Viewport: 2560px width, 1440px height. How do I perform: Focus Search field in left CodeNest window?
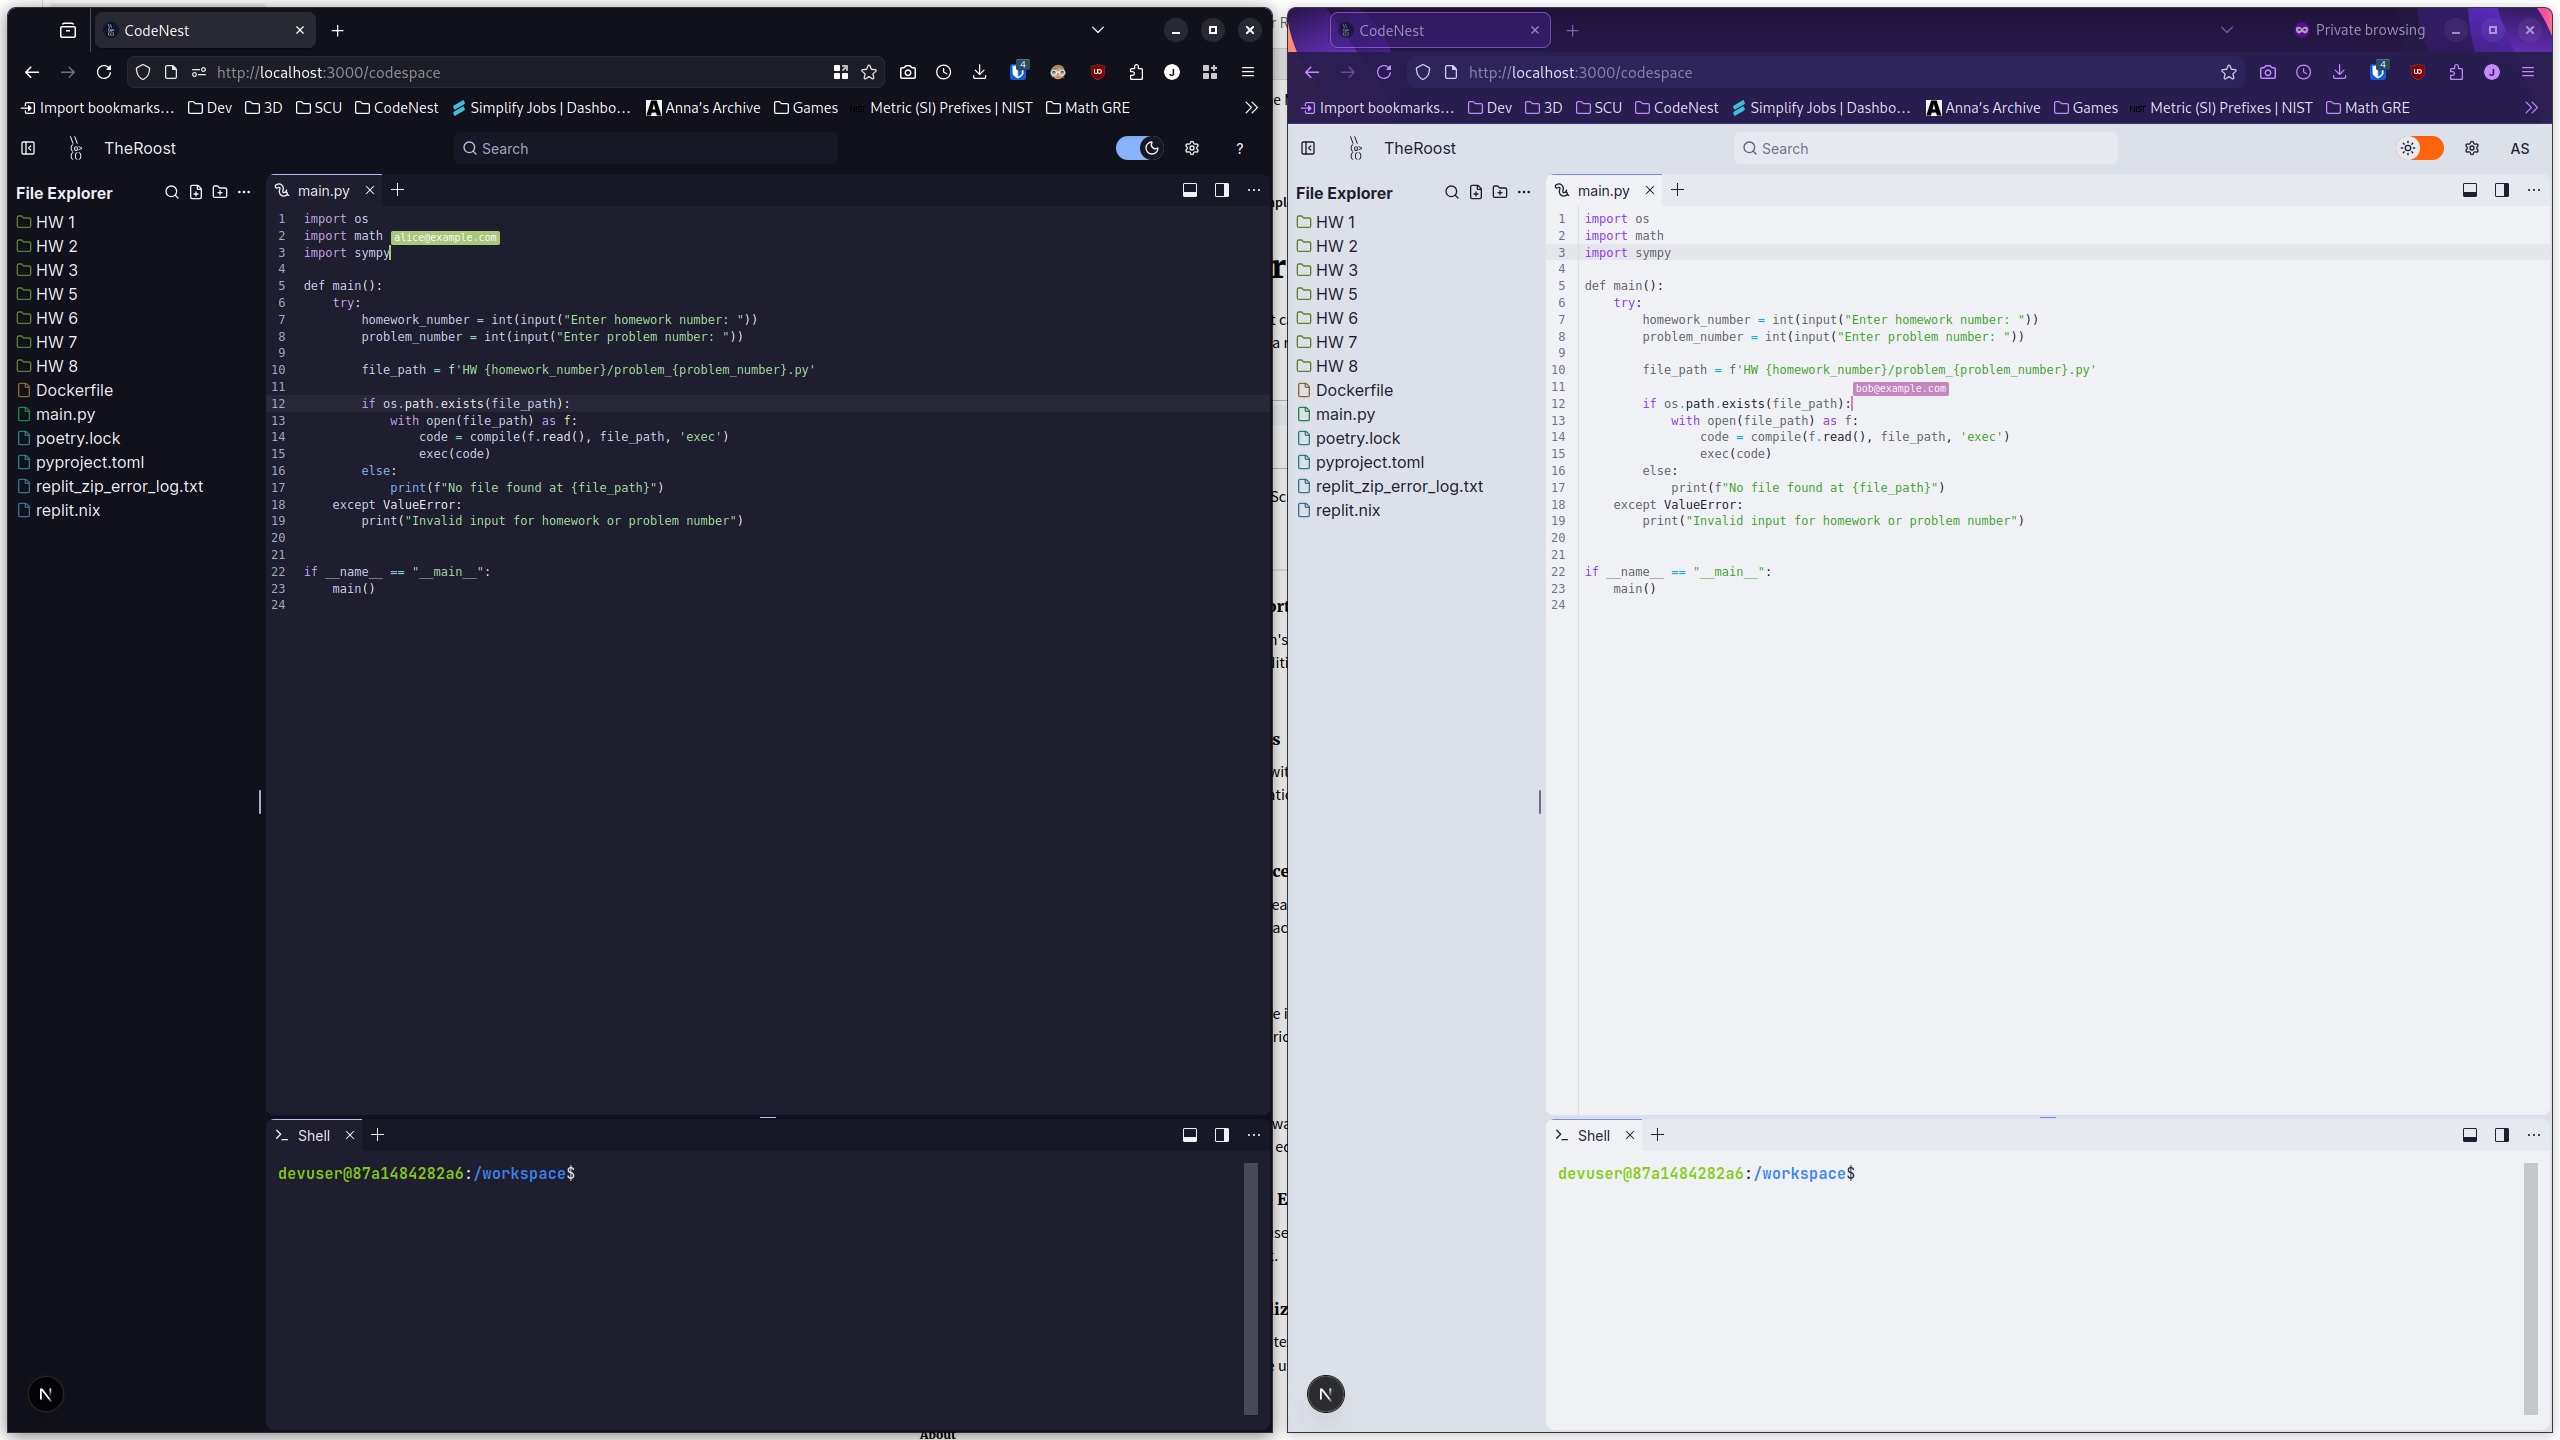[646, 148]
